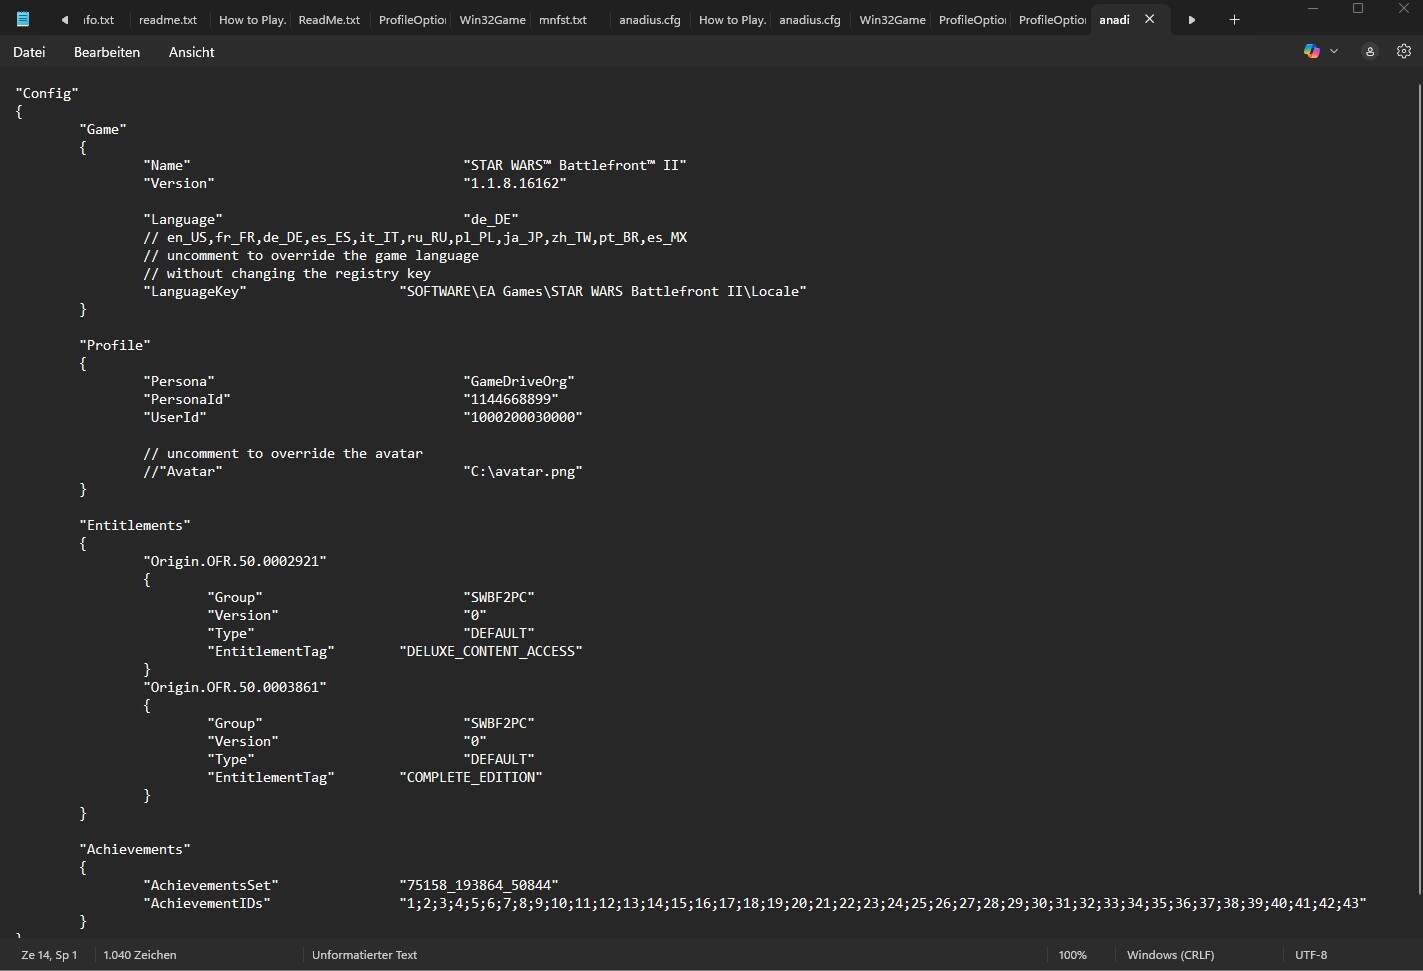This screenshot has width=1423, height=971.
Task: Open the account profile icon
Action: [1370, 51]
